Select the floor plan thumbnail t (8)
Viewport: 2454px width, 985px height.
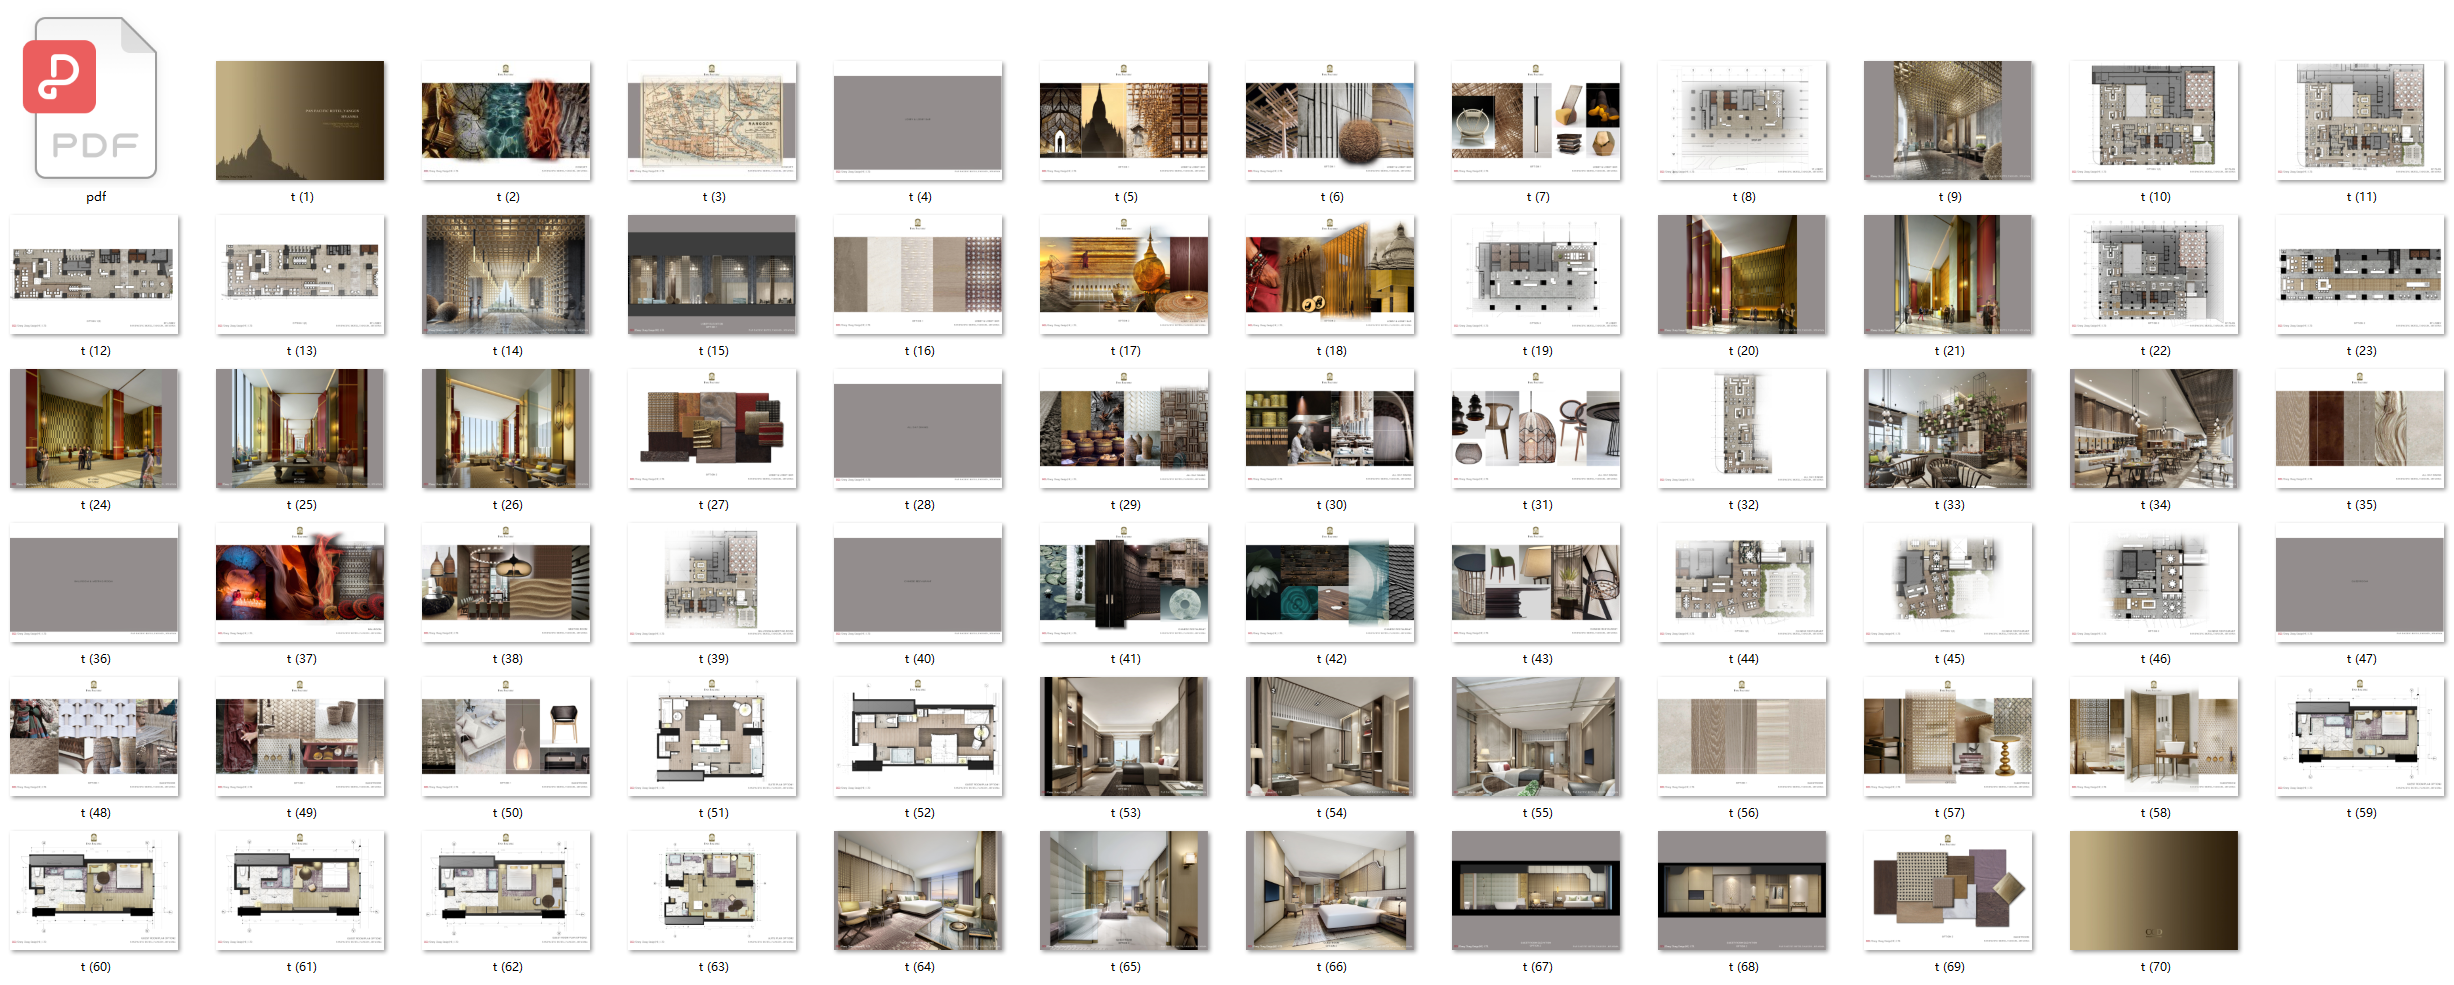pos(1742,120)
